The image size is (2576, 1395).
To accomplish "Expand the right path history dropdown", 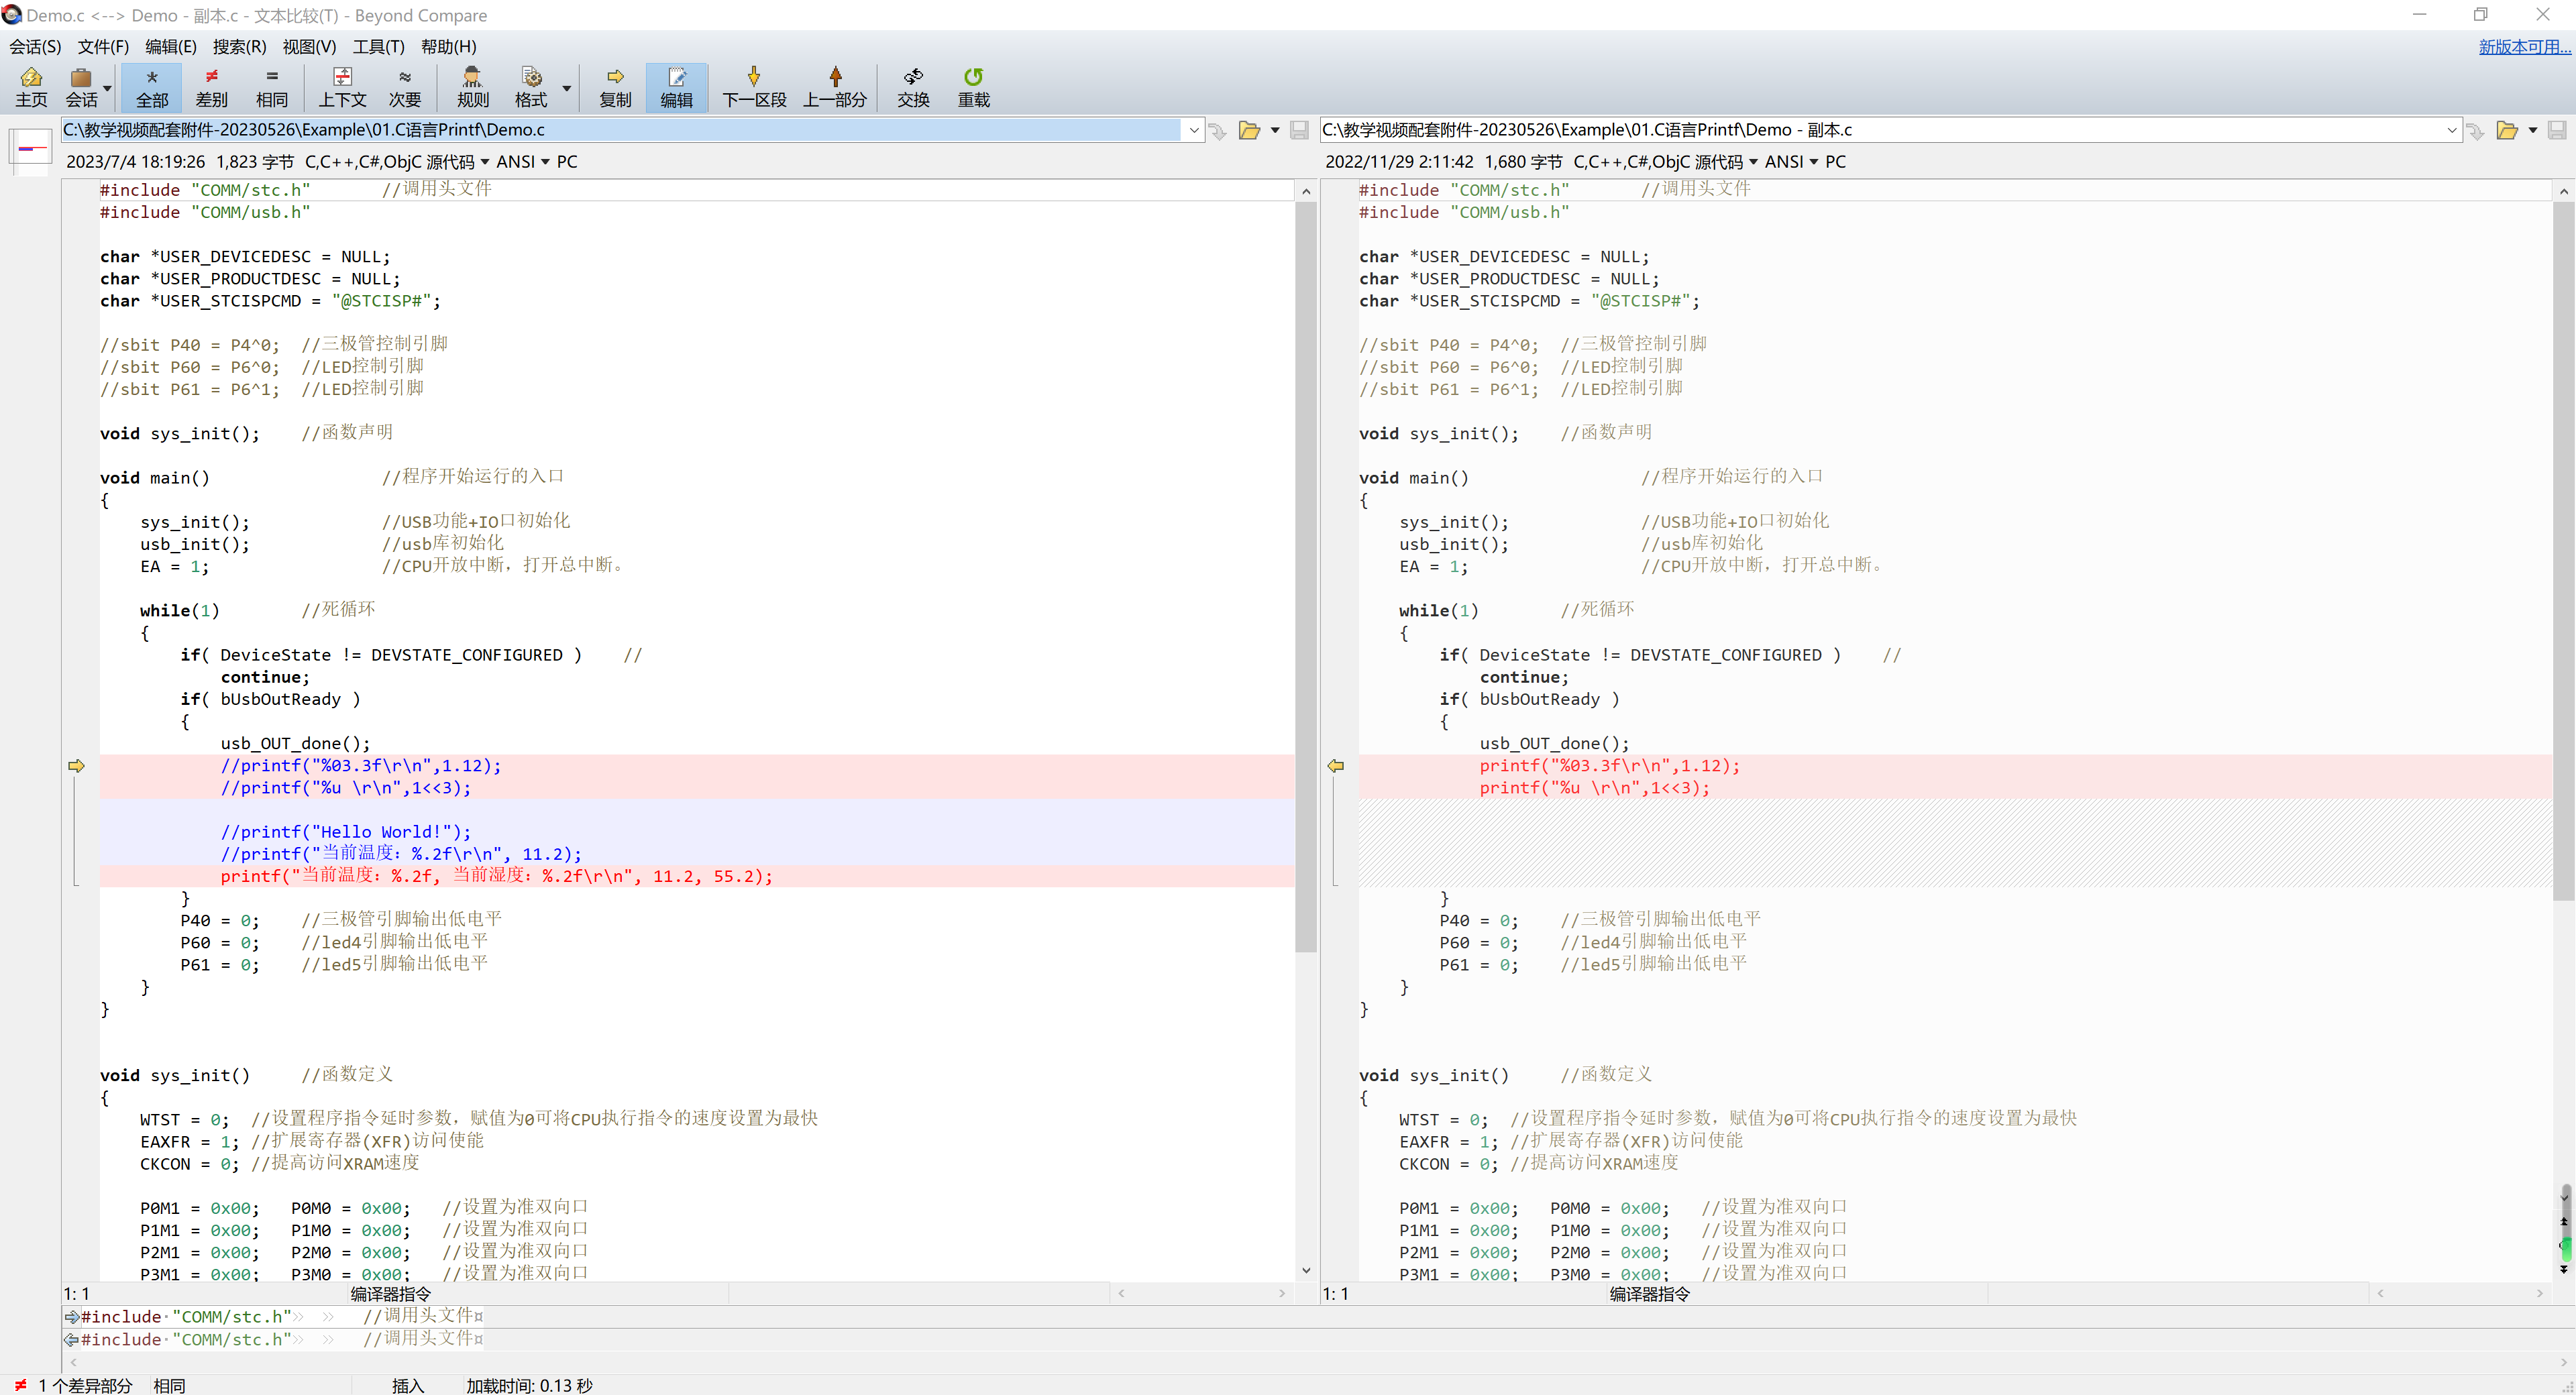I will tap(2452, 130).
